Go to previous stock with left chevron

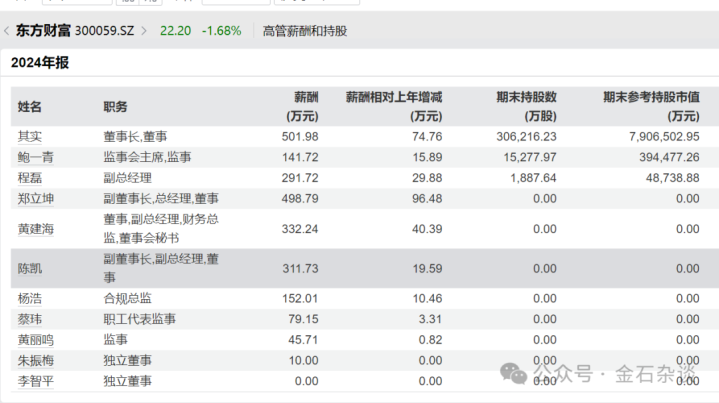(x=6, y=31)
